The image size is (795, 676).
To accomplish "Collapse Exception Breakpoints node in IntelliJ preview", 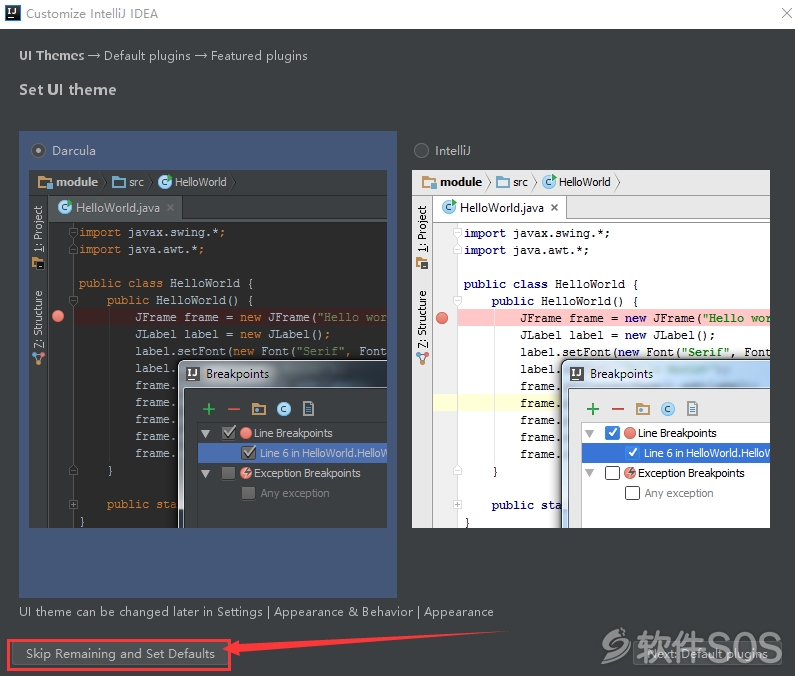I will (589, 474).
